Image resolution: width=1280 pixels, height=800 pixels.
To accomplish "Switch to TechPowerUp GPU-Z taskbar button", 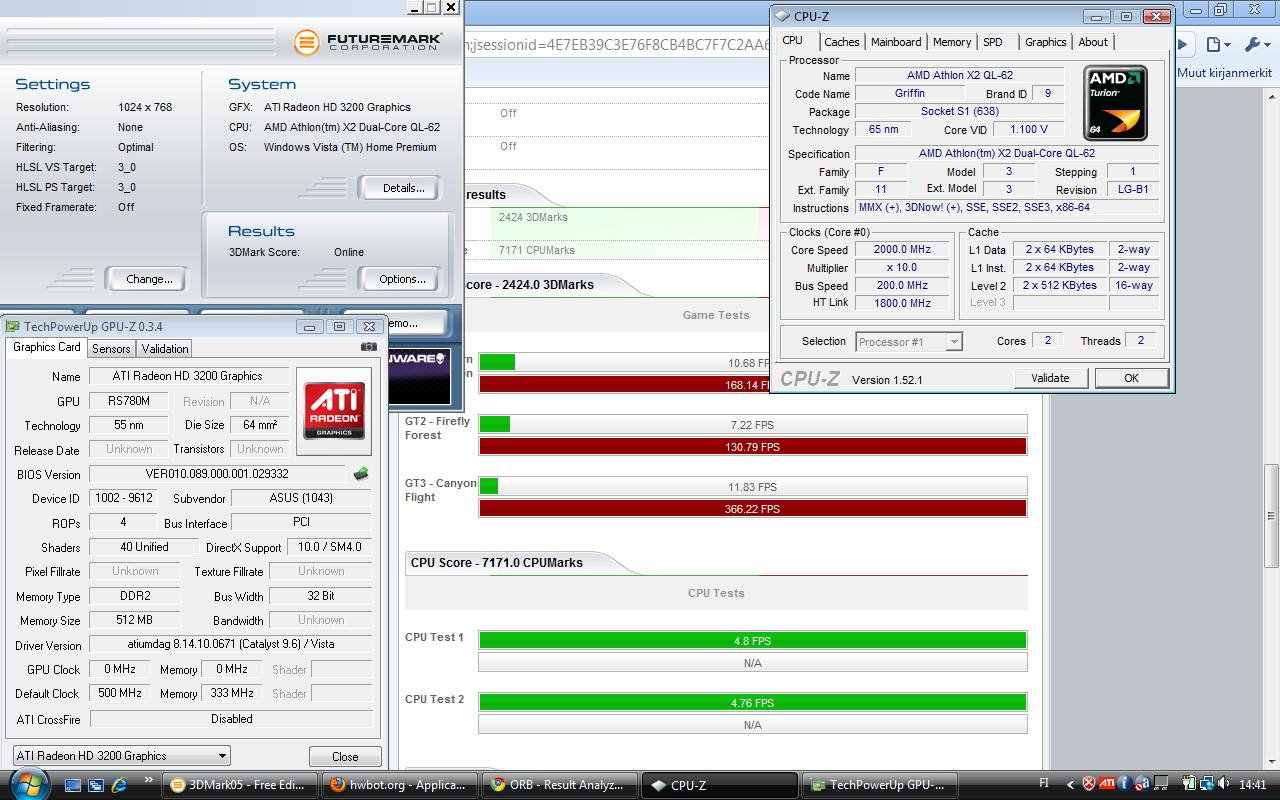I will (878, 785).
